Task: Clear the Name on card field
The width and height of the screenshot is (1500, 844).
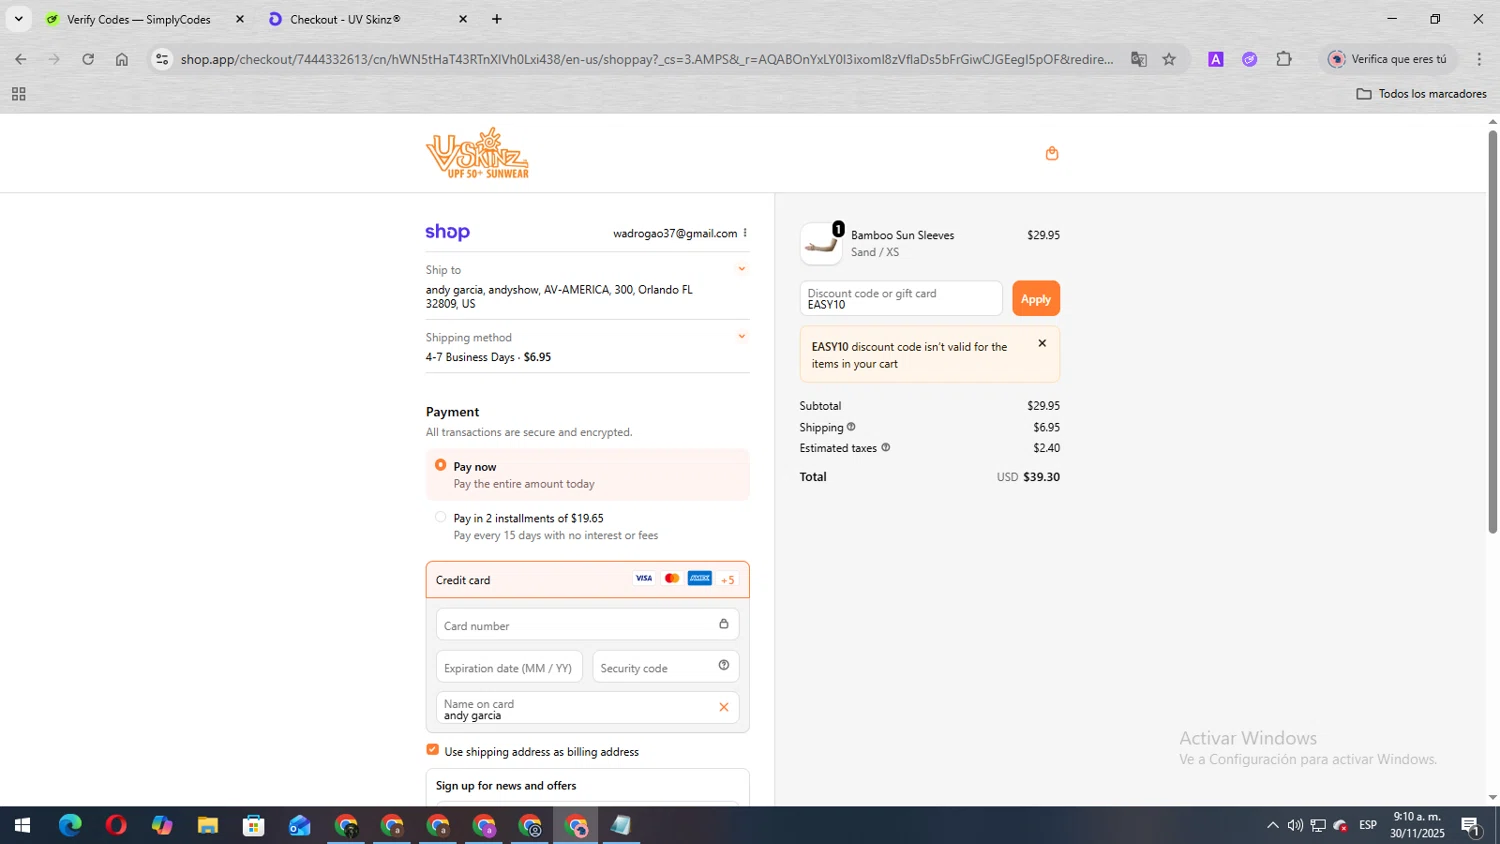Action: (724, 707)
